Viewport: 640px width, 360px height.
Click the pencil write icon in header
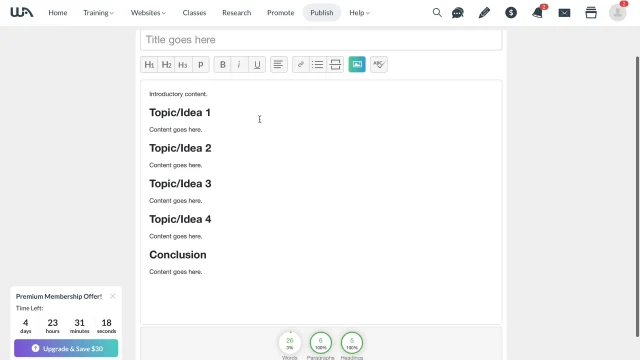pyautogui.click(x=484, y=13)
